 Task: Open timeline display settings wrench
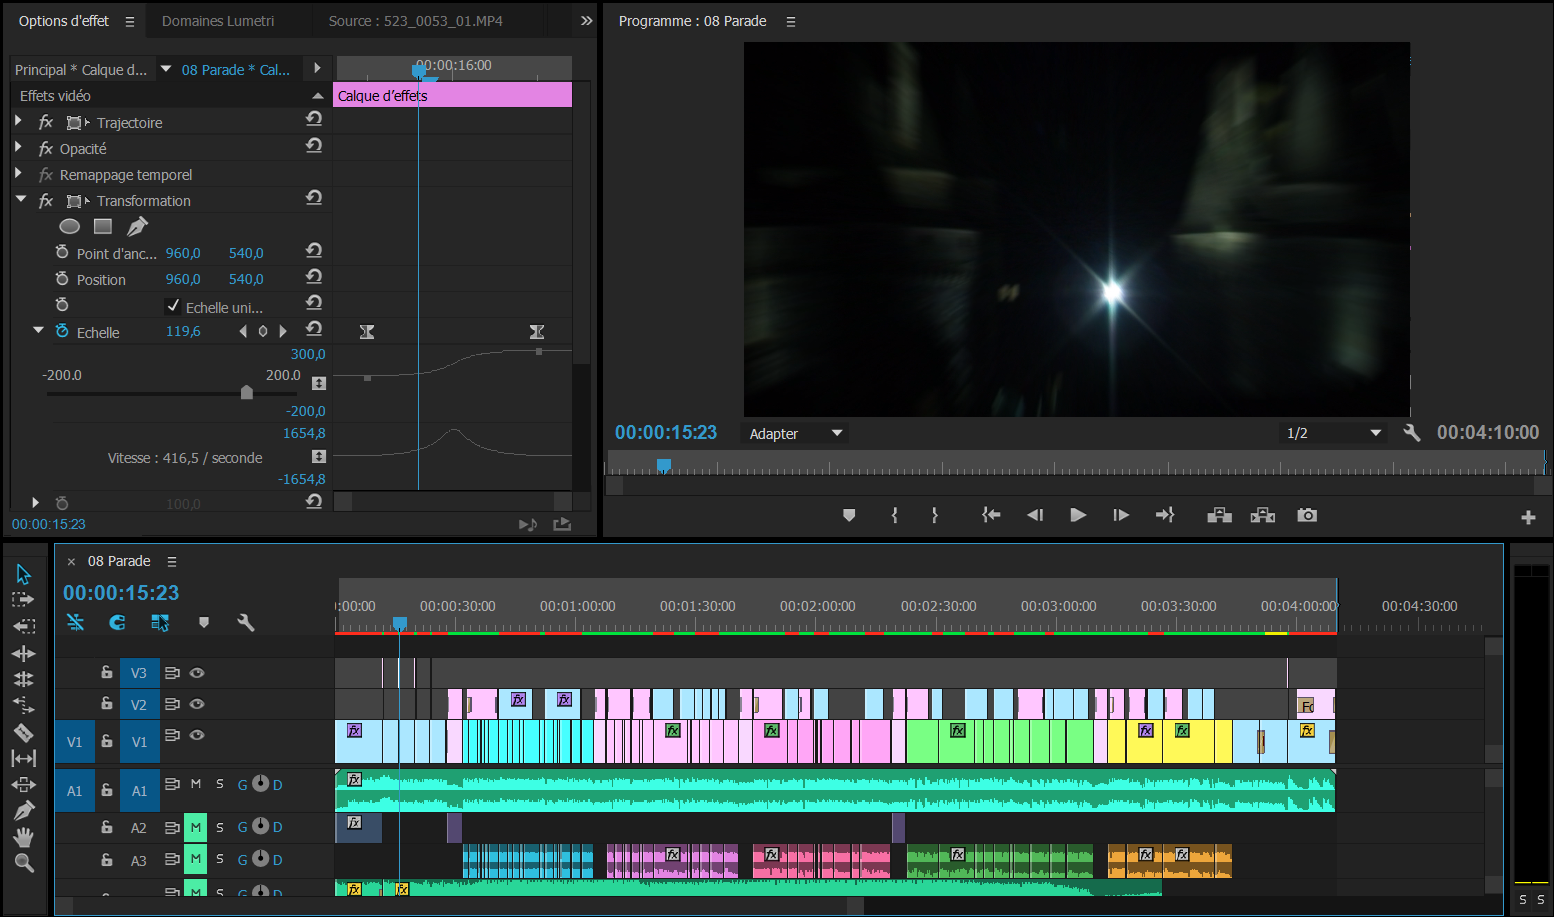tap(245, 622)
